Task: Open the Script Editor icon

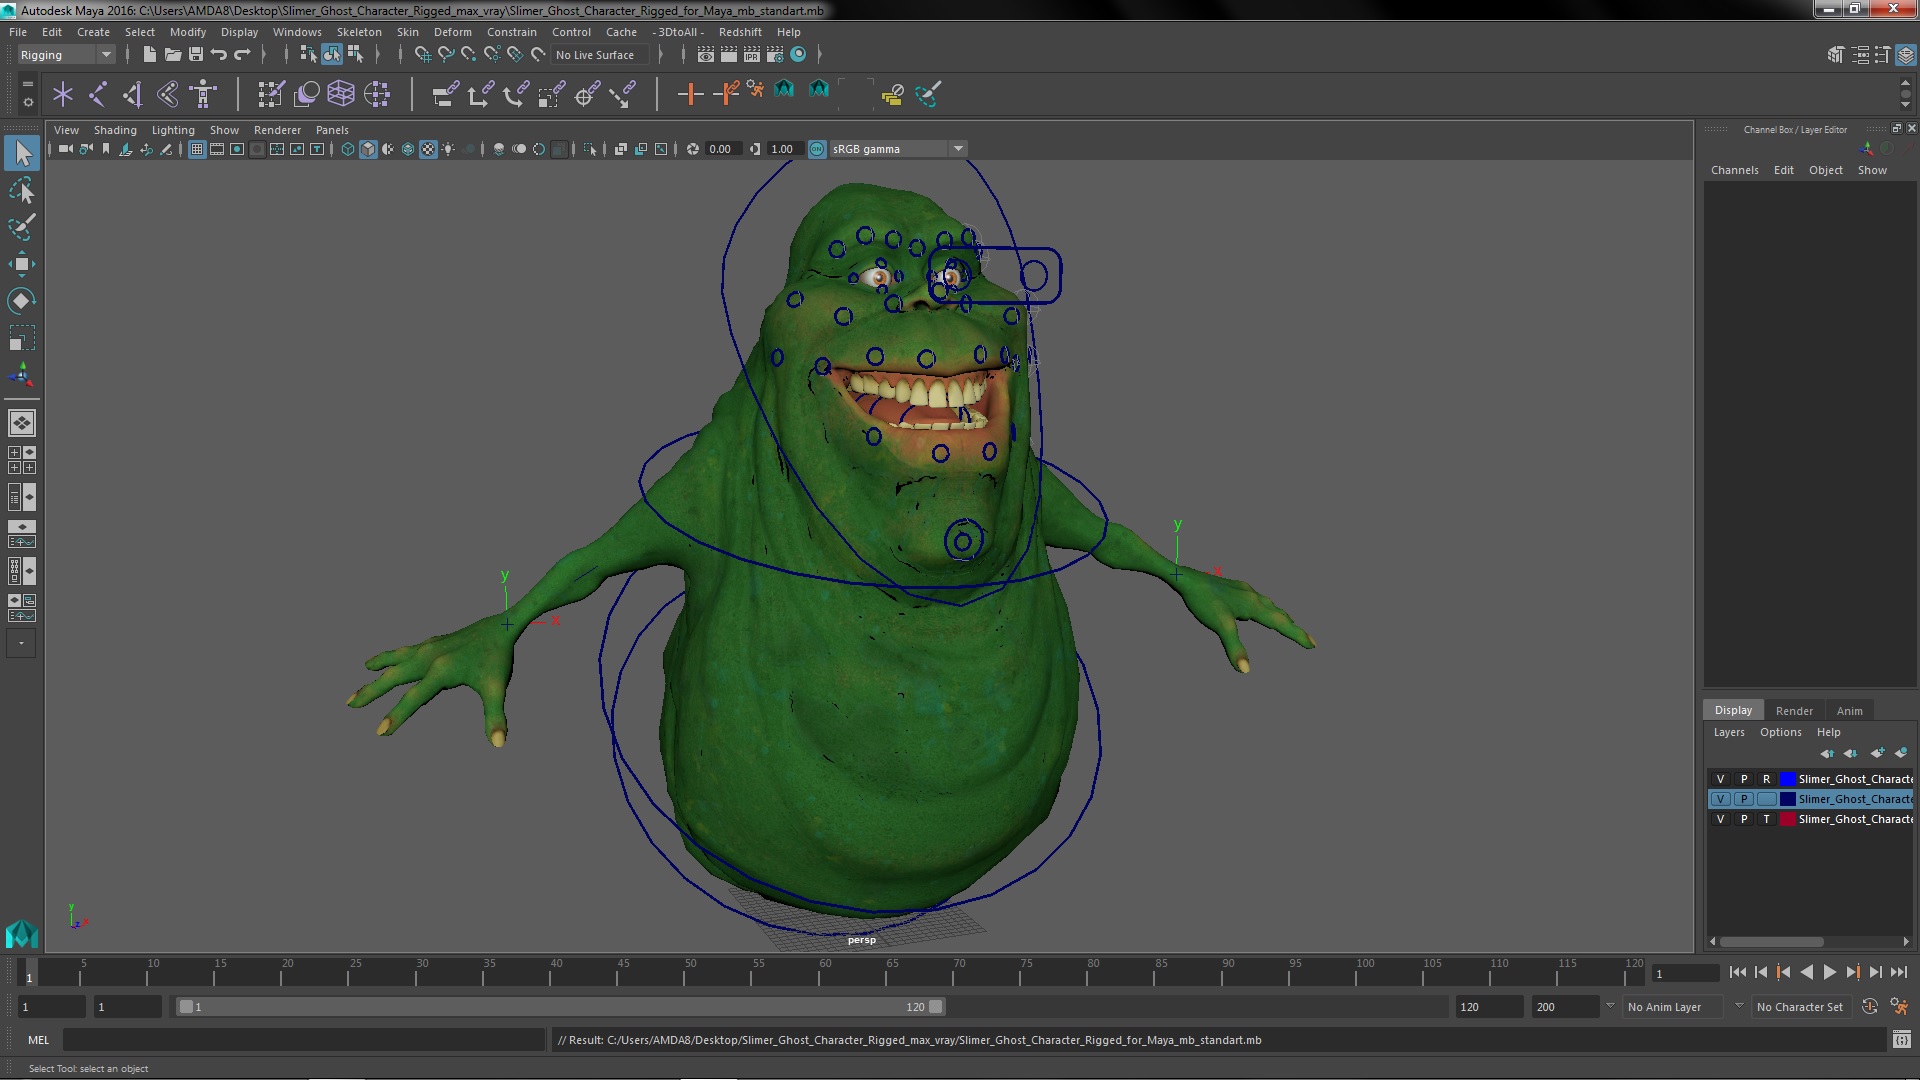Action: click(1901, 1040)
